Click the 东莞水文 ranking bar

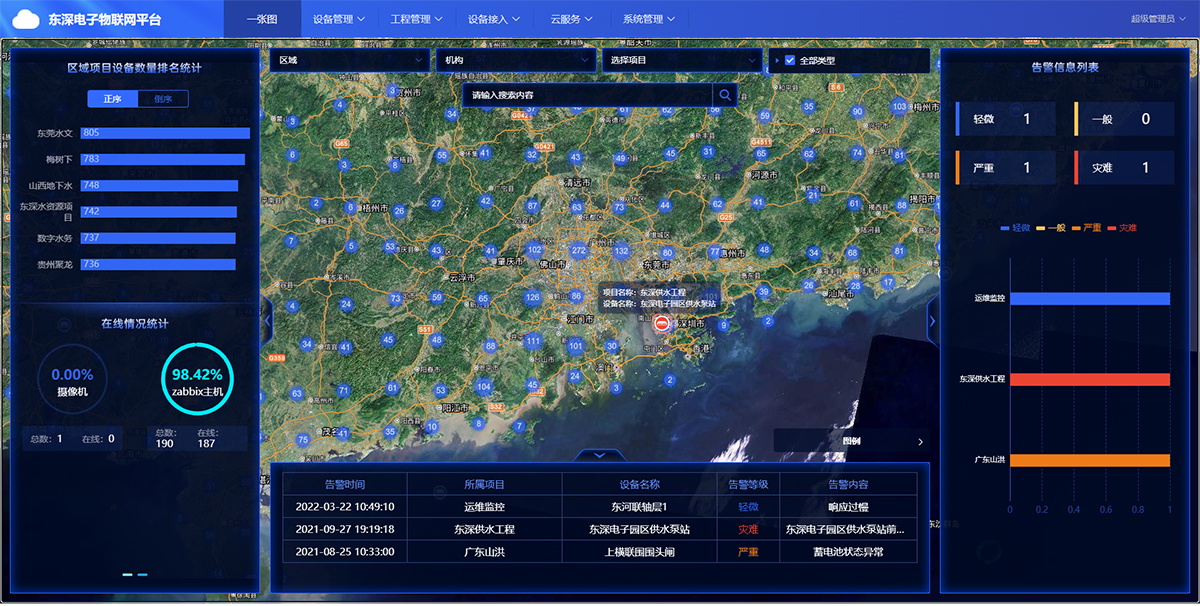point(165,133)
